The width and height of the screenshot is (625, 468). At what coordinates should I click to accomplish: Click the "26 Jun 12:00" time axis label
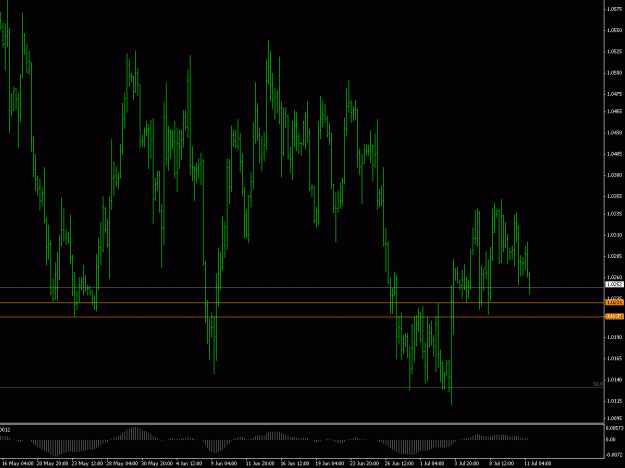click(x=399, y=464)
